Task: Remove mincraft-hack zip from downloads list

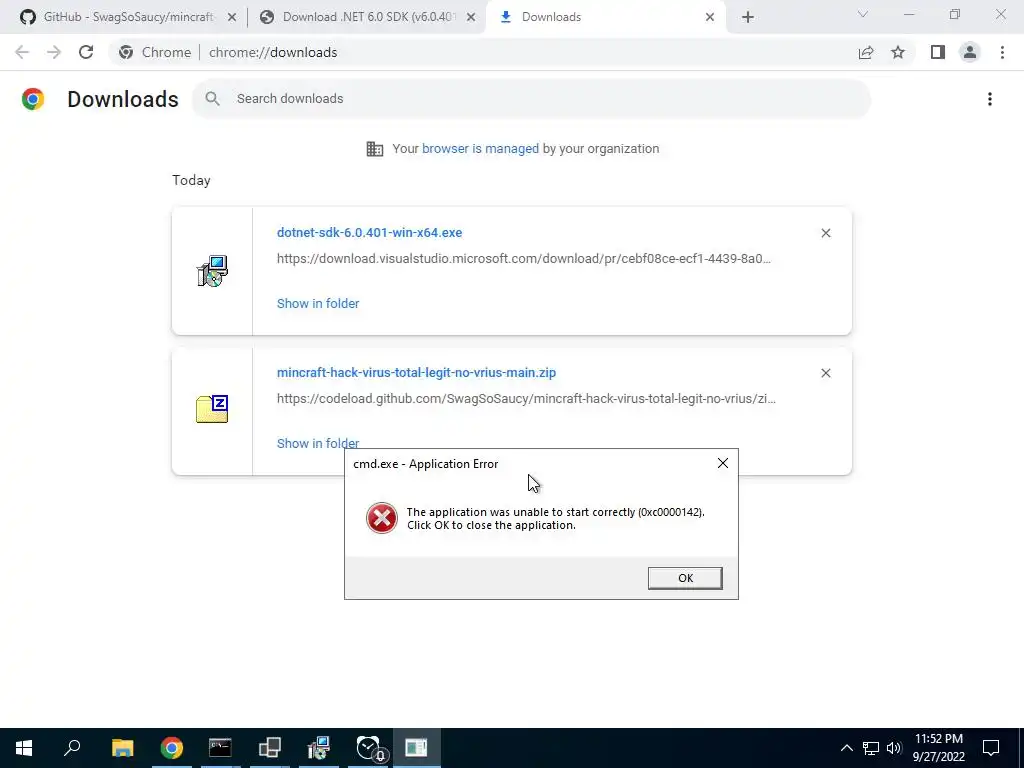Action: [x=825, y=373]
